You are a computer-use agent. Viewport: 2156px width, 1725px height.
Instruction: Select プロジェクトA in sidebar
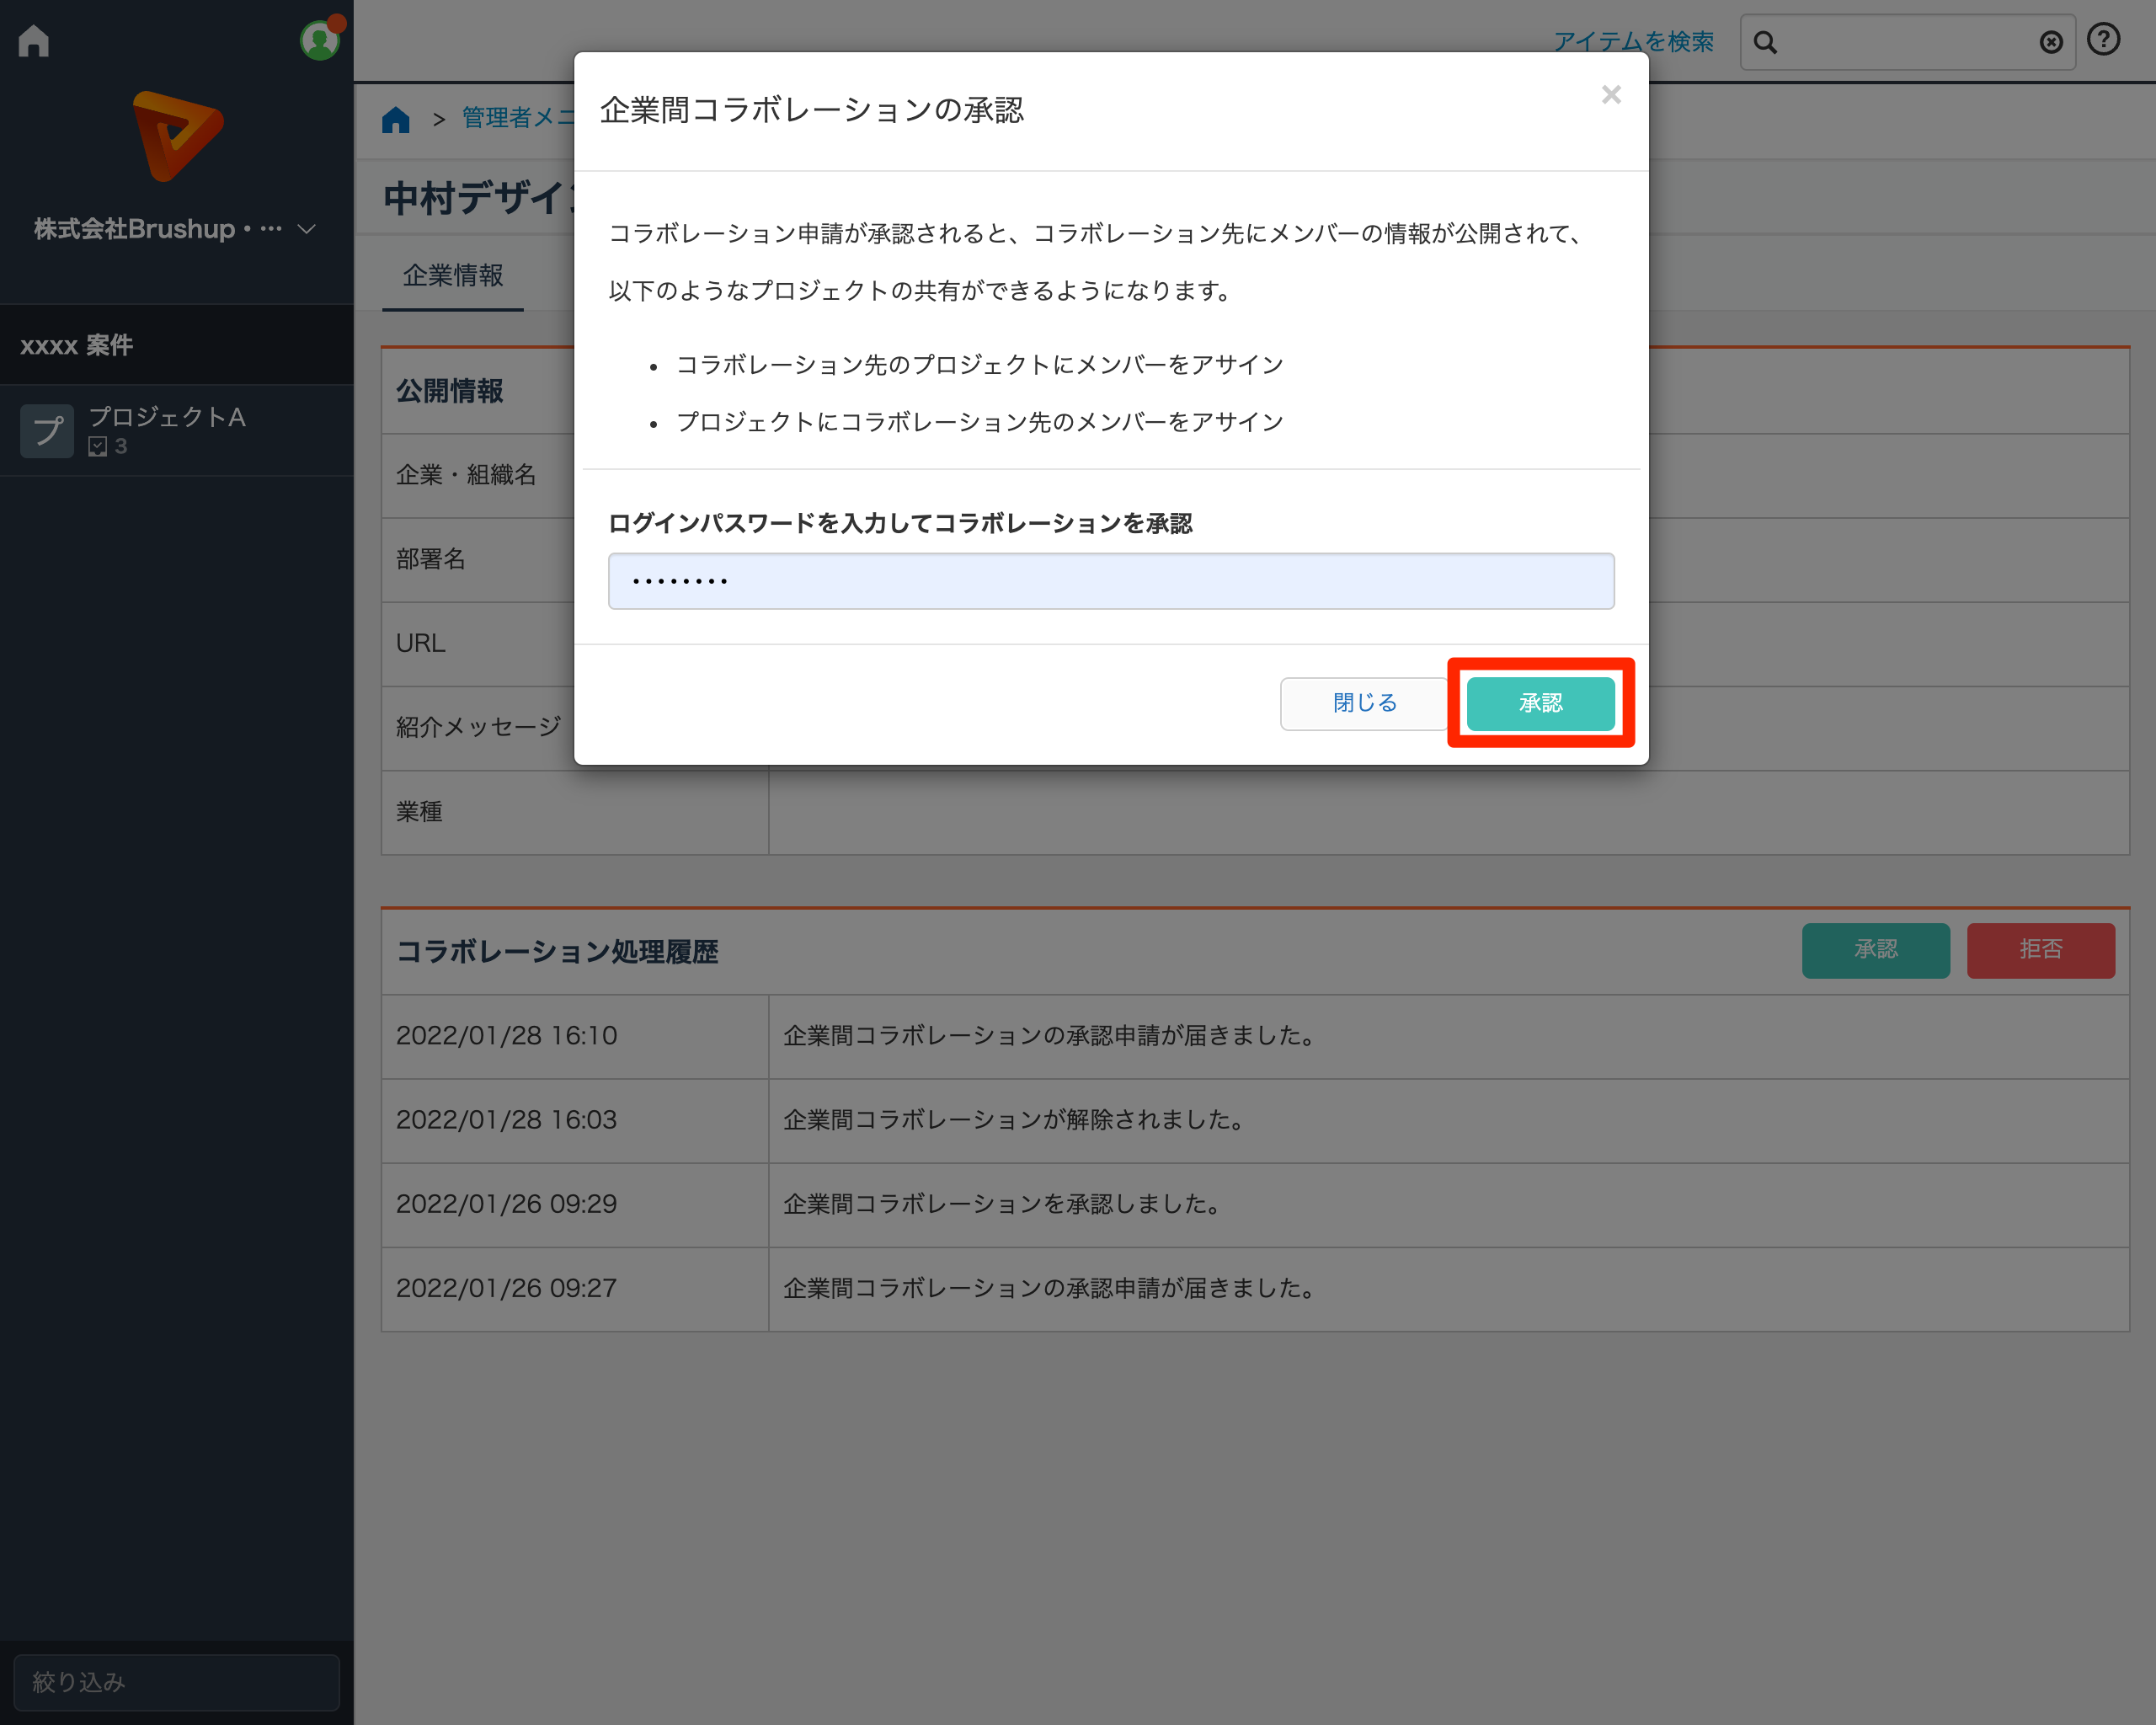[167, 418]
